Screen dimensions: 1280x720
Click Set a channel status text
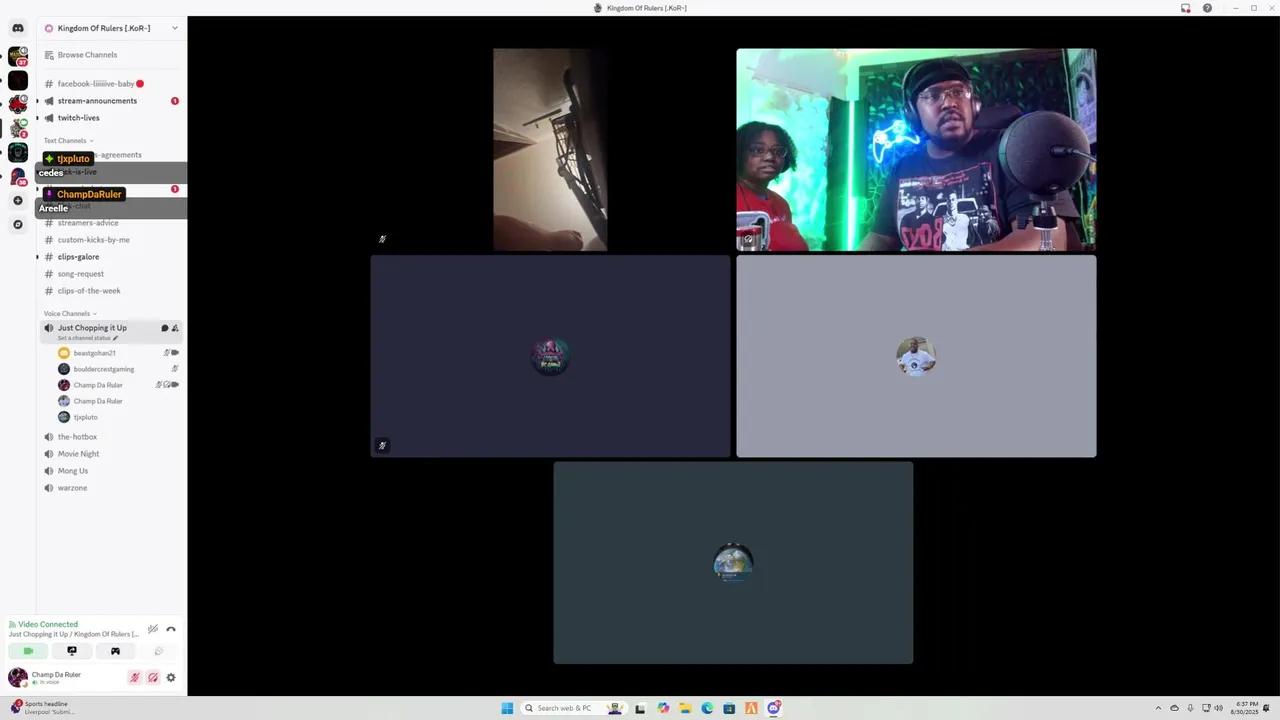(x=84, y=338)
